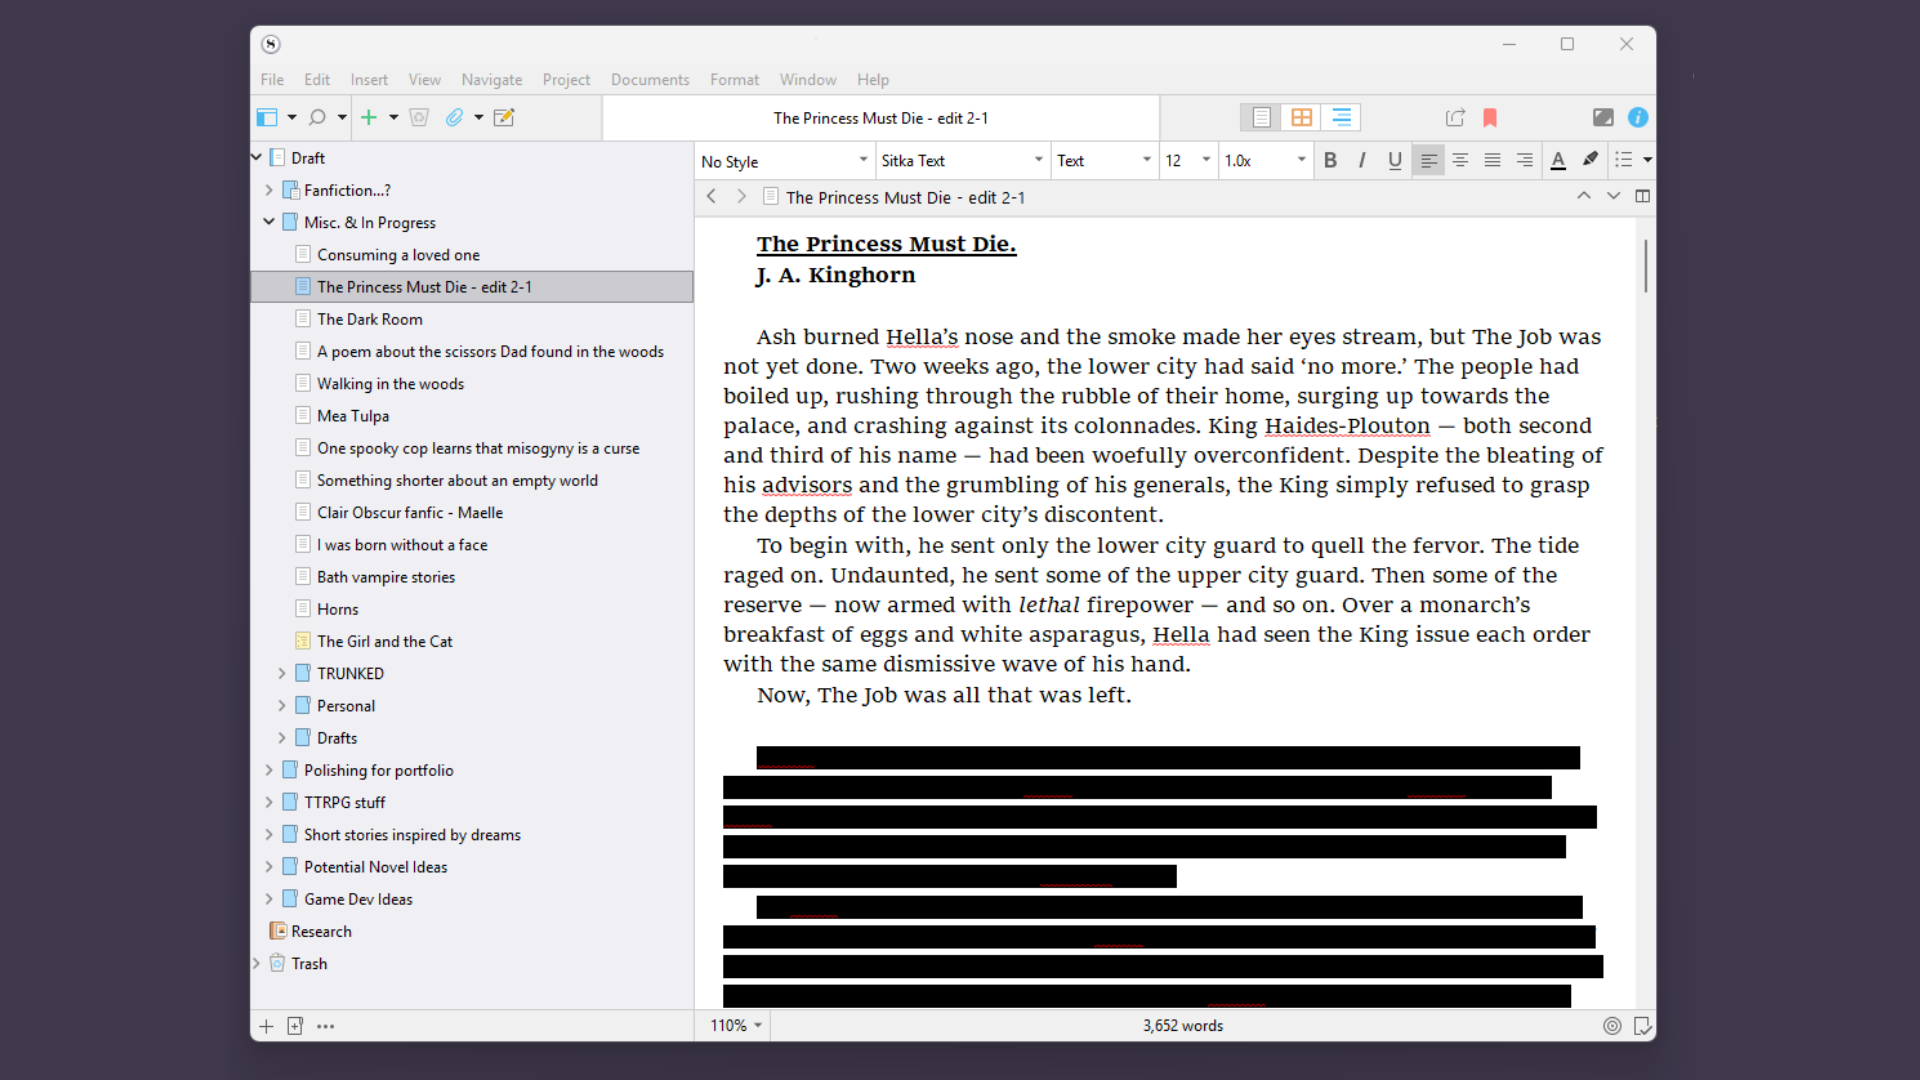Click the search magnifier icon
This screenshot has height=1080, width=1920.
coord(318,117)
